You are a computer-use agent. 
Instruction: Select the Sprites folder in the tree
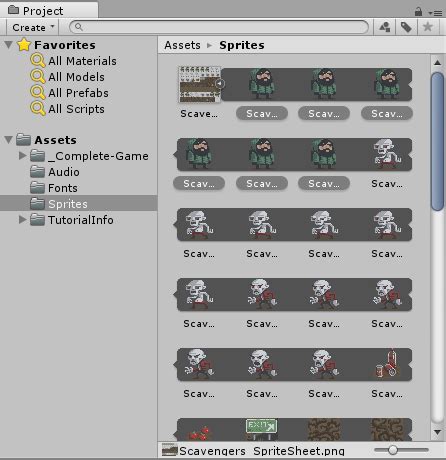click(x=68, y=204)
